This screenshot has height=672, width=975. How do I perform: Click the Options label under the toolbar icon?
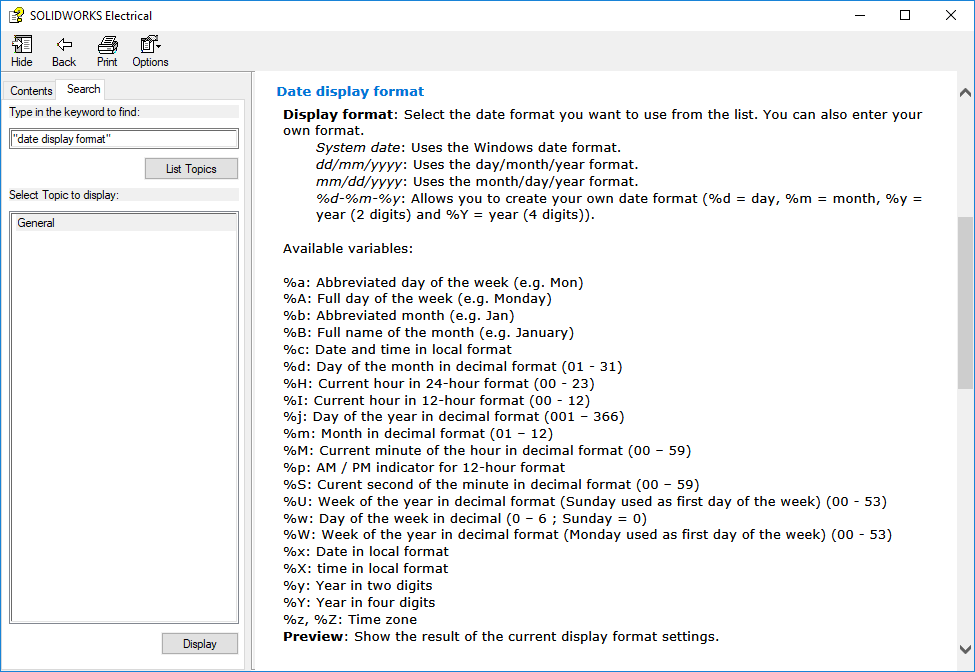point(150,62)
